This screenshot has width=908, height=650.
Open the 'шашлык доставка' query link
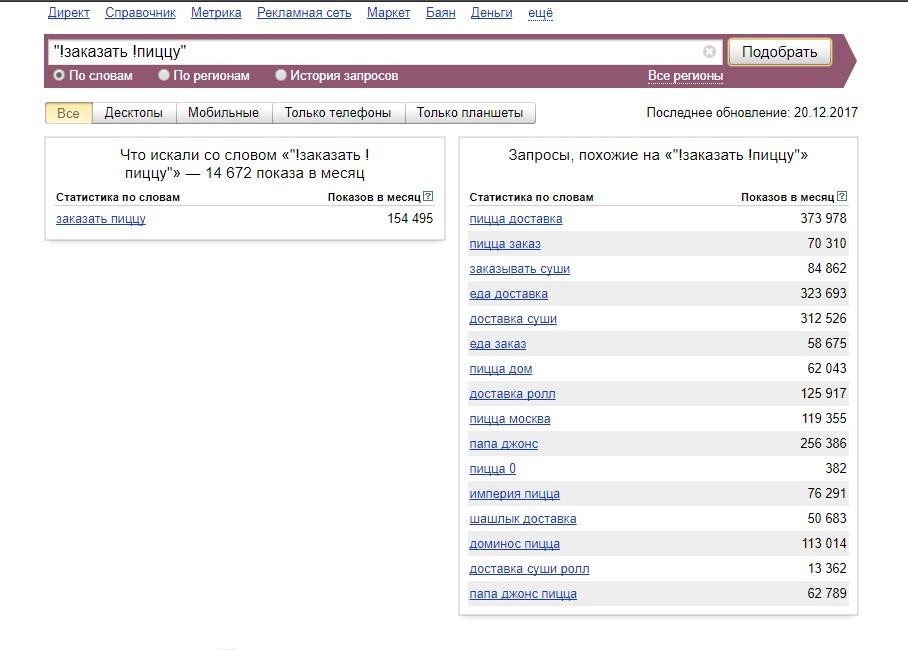pos(523,519)
